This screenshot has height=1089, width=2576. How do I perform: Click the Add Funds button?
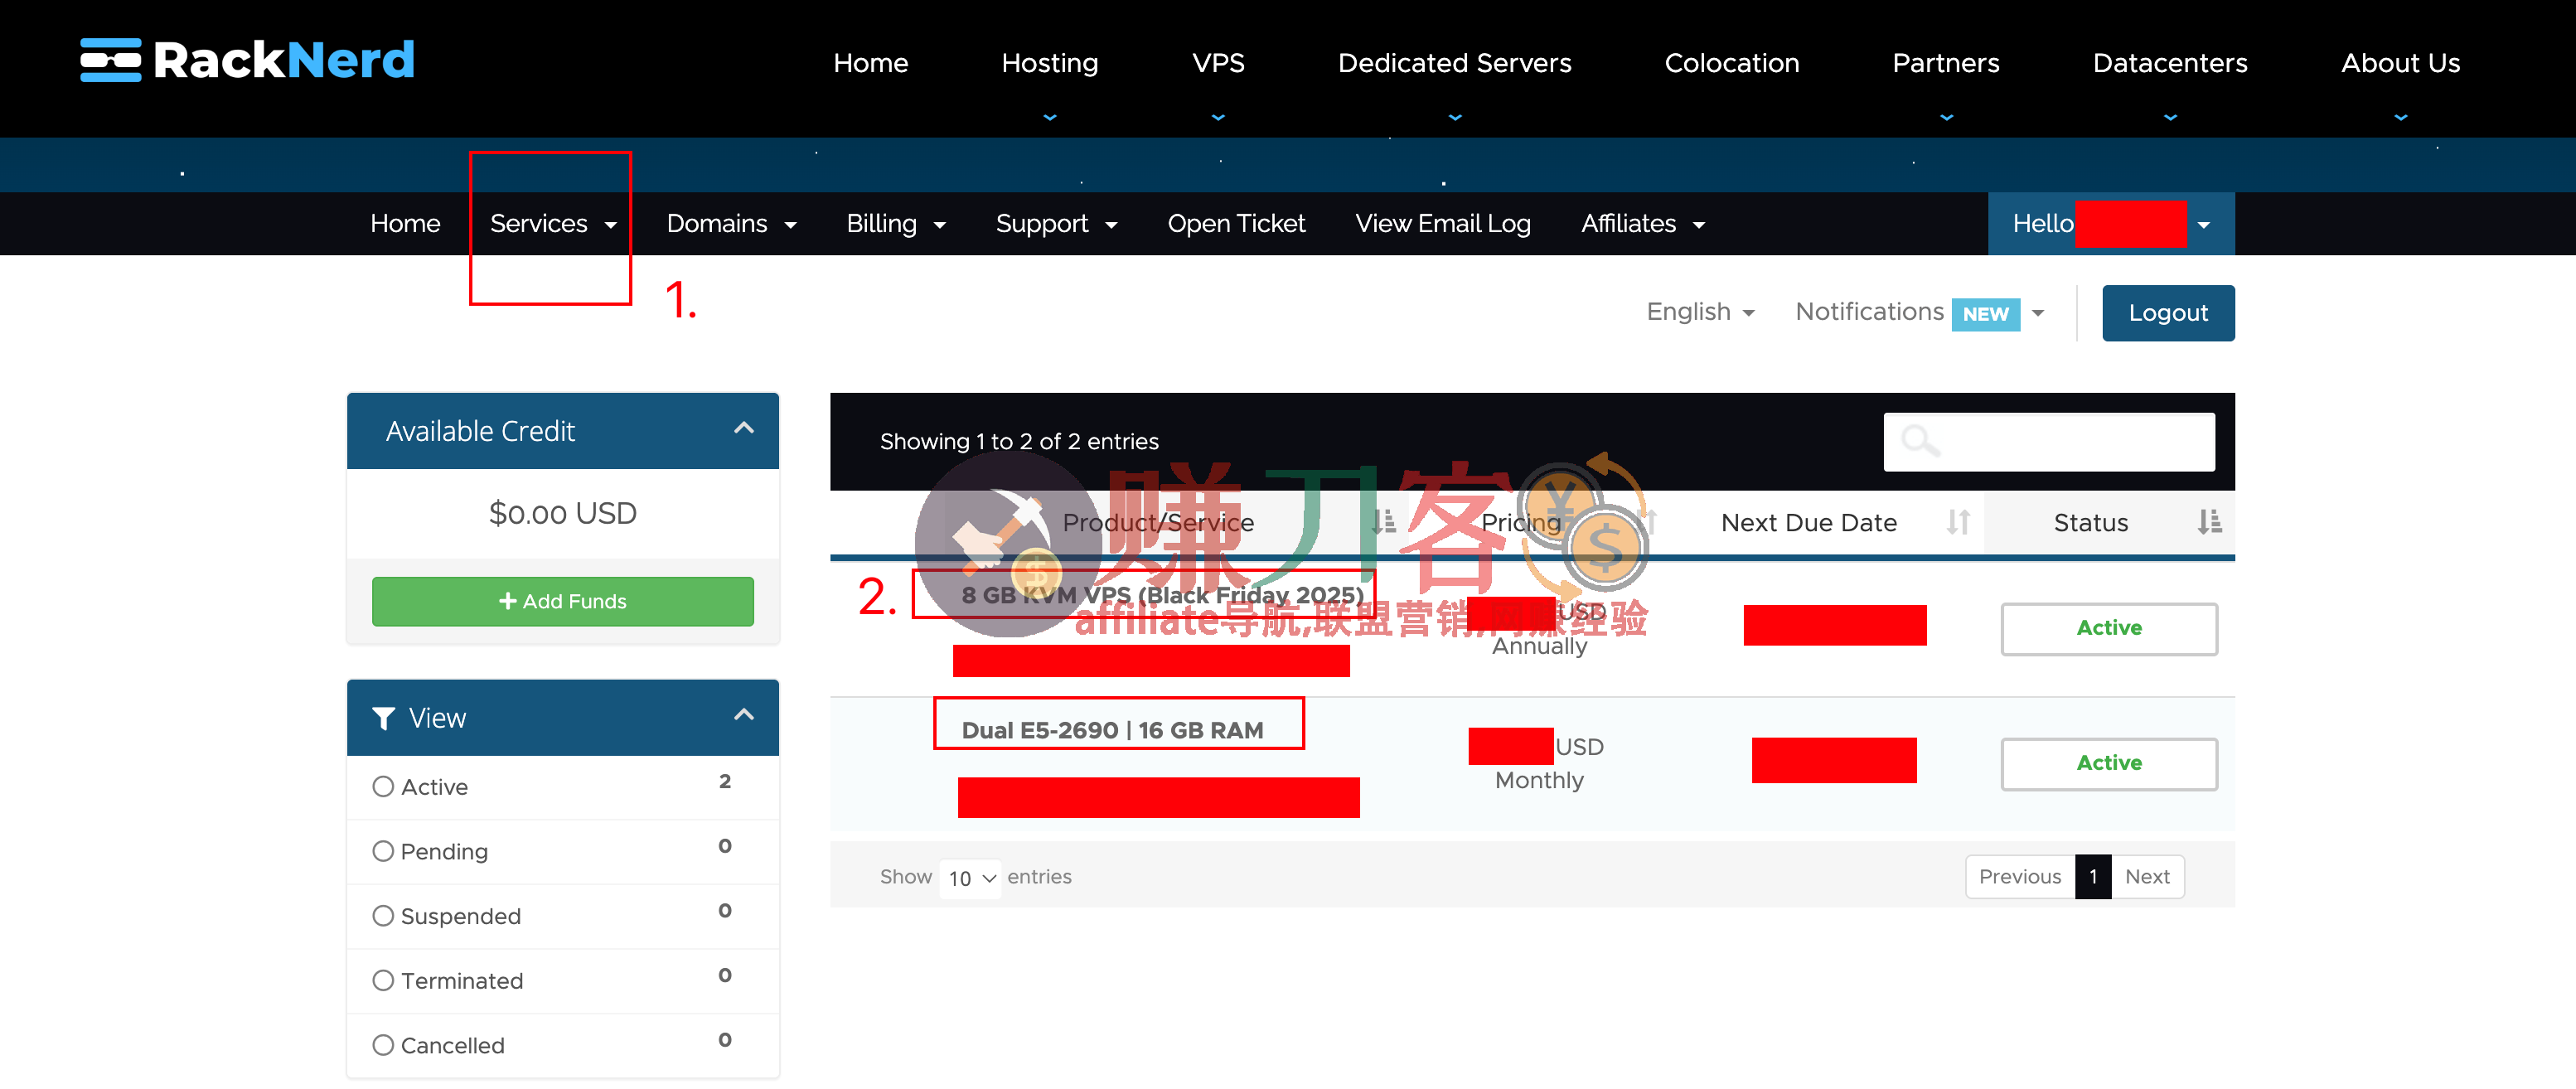click(562, 601)
